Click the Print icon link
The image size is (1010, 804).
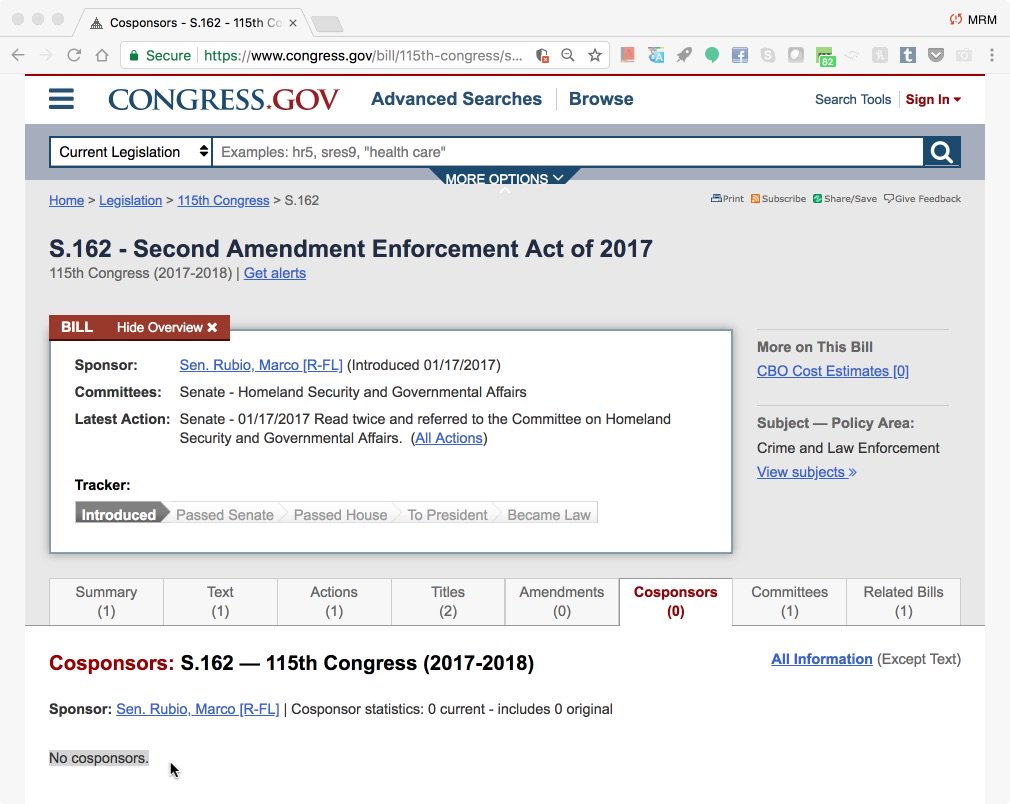pos(727,198)
